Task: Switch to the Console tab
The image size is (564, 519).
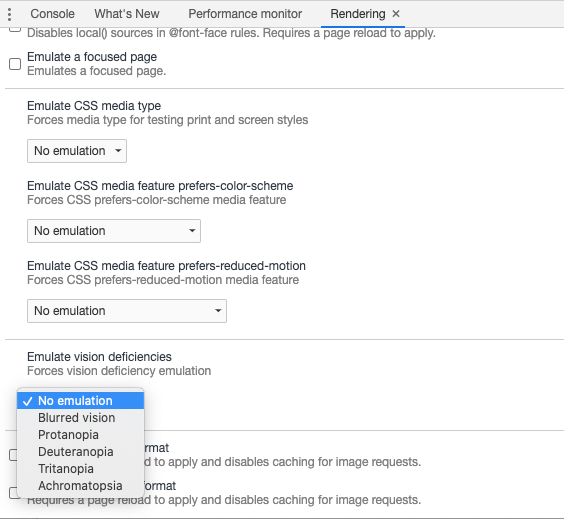Action: 53,14
